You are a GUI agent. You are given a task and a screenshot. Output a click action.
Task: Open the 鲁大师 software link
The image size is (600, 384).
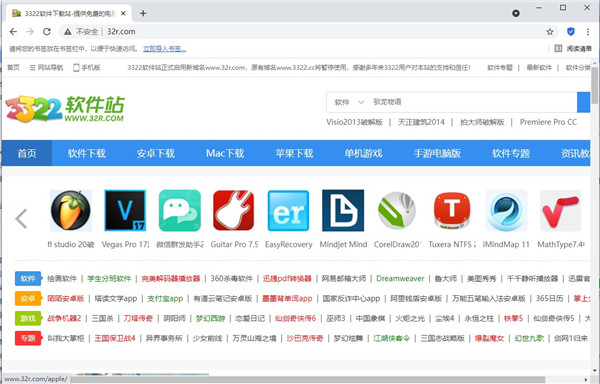445,278
